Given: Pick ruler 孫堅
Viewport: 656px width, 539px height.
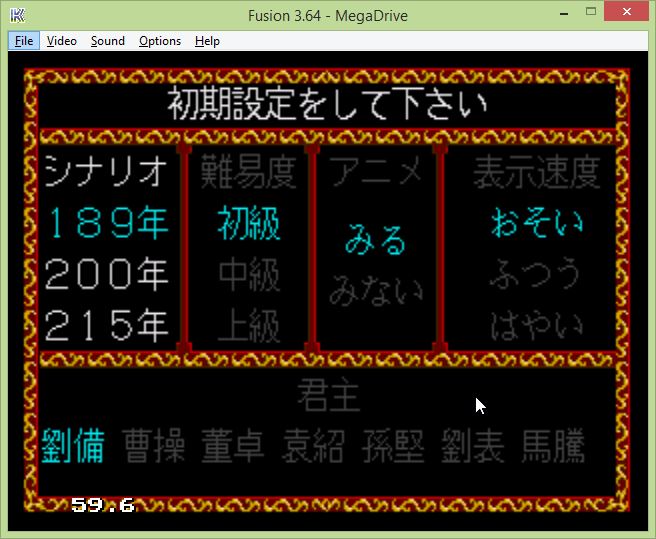Looking at the screenshot, I should (393, 445).
